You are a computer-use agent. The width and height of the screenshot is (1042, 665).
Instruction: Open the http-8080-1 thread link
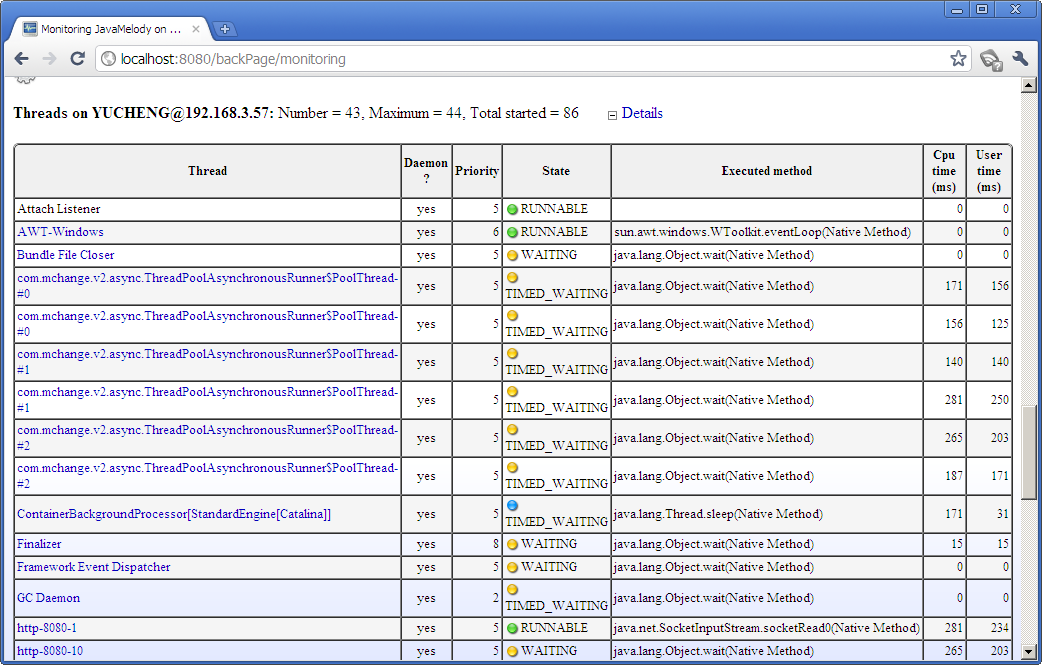coord(47,628)
